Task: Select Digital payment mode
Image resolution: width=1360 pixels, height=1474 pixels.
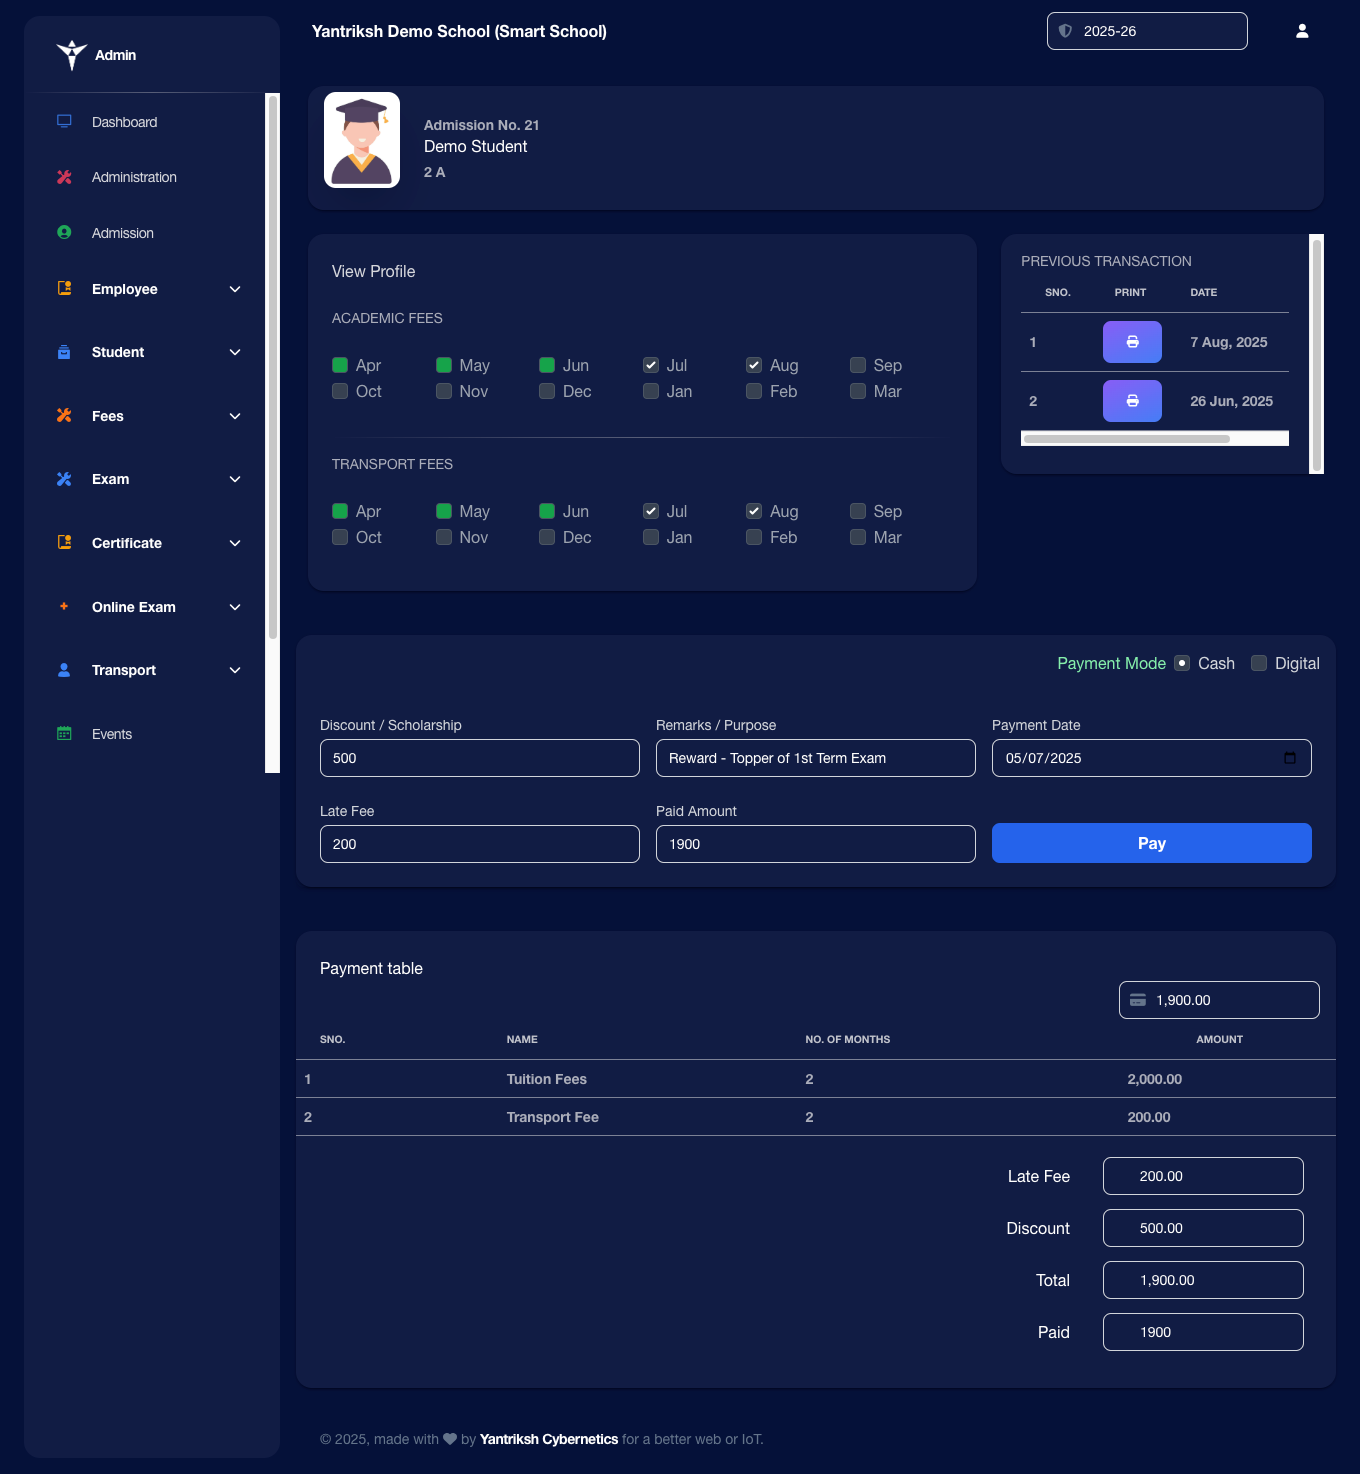Action: click(1258, 663)
